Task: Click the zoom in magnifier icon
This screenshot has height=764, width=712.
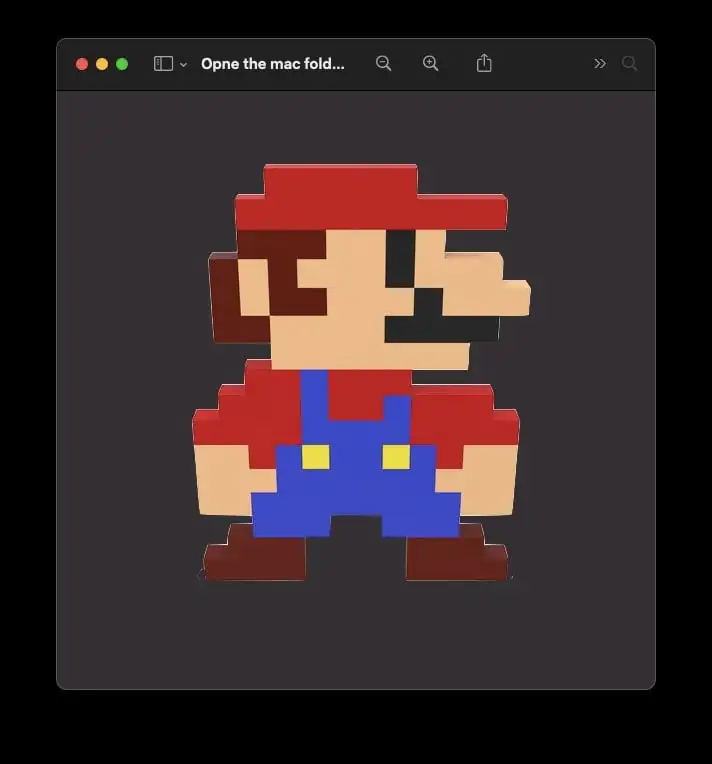Action: (x=430, y=63)
